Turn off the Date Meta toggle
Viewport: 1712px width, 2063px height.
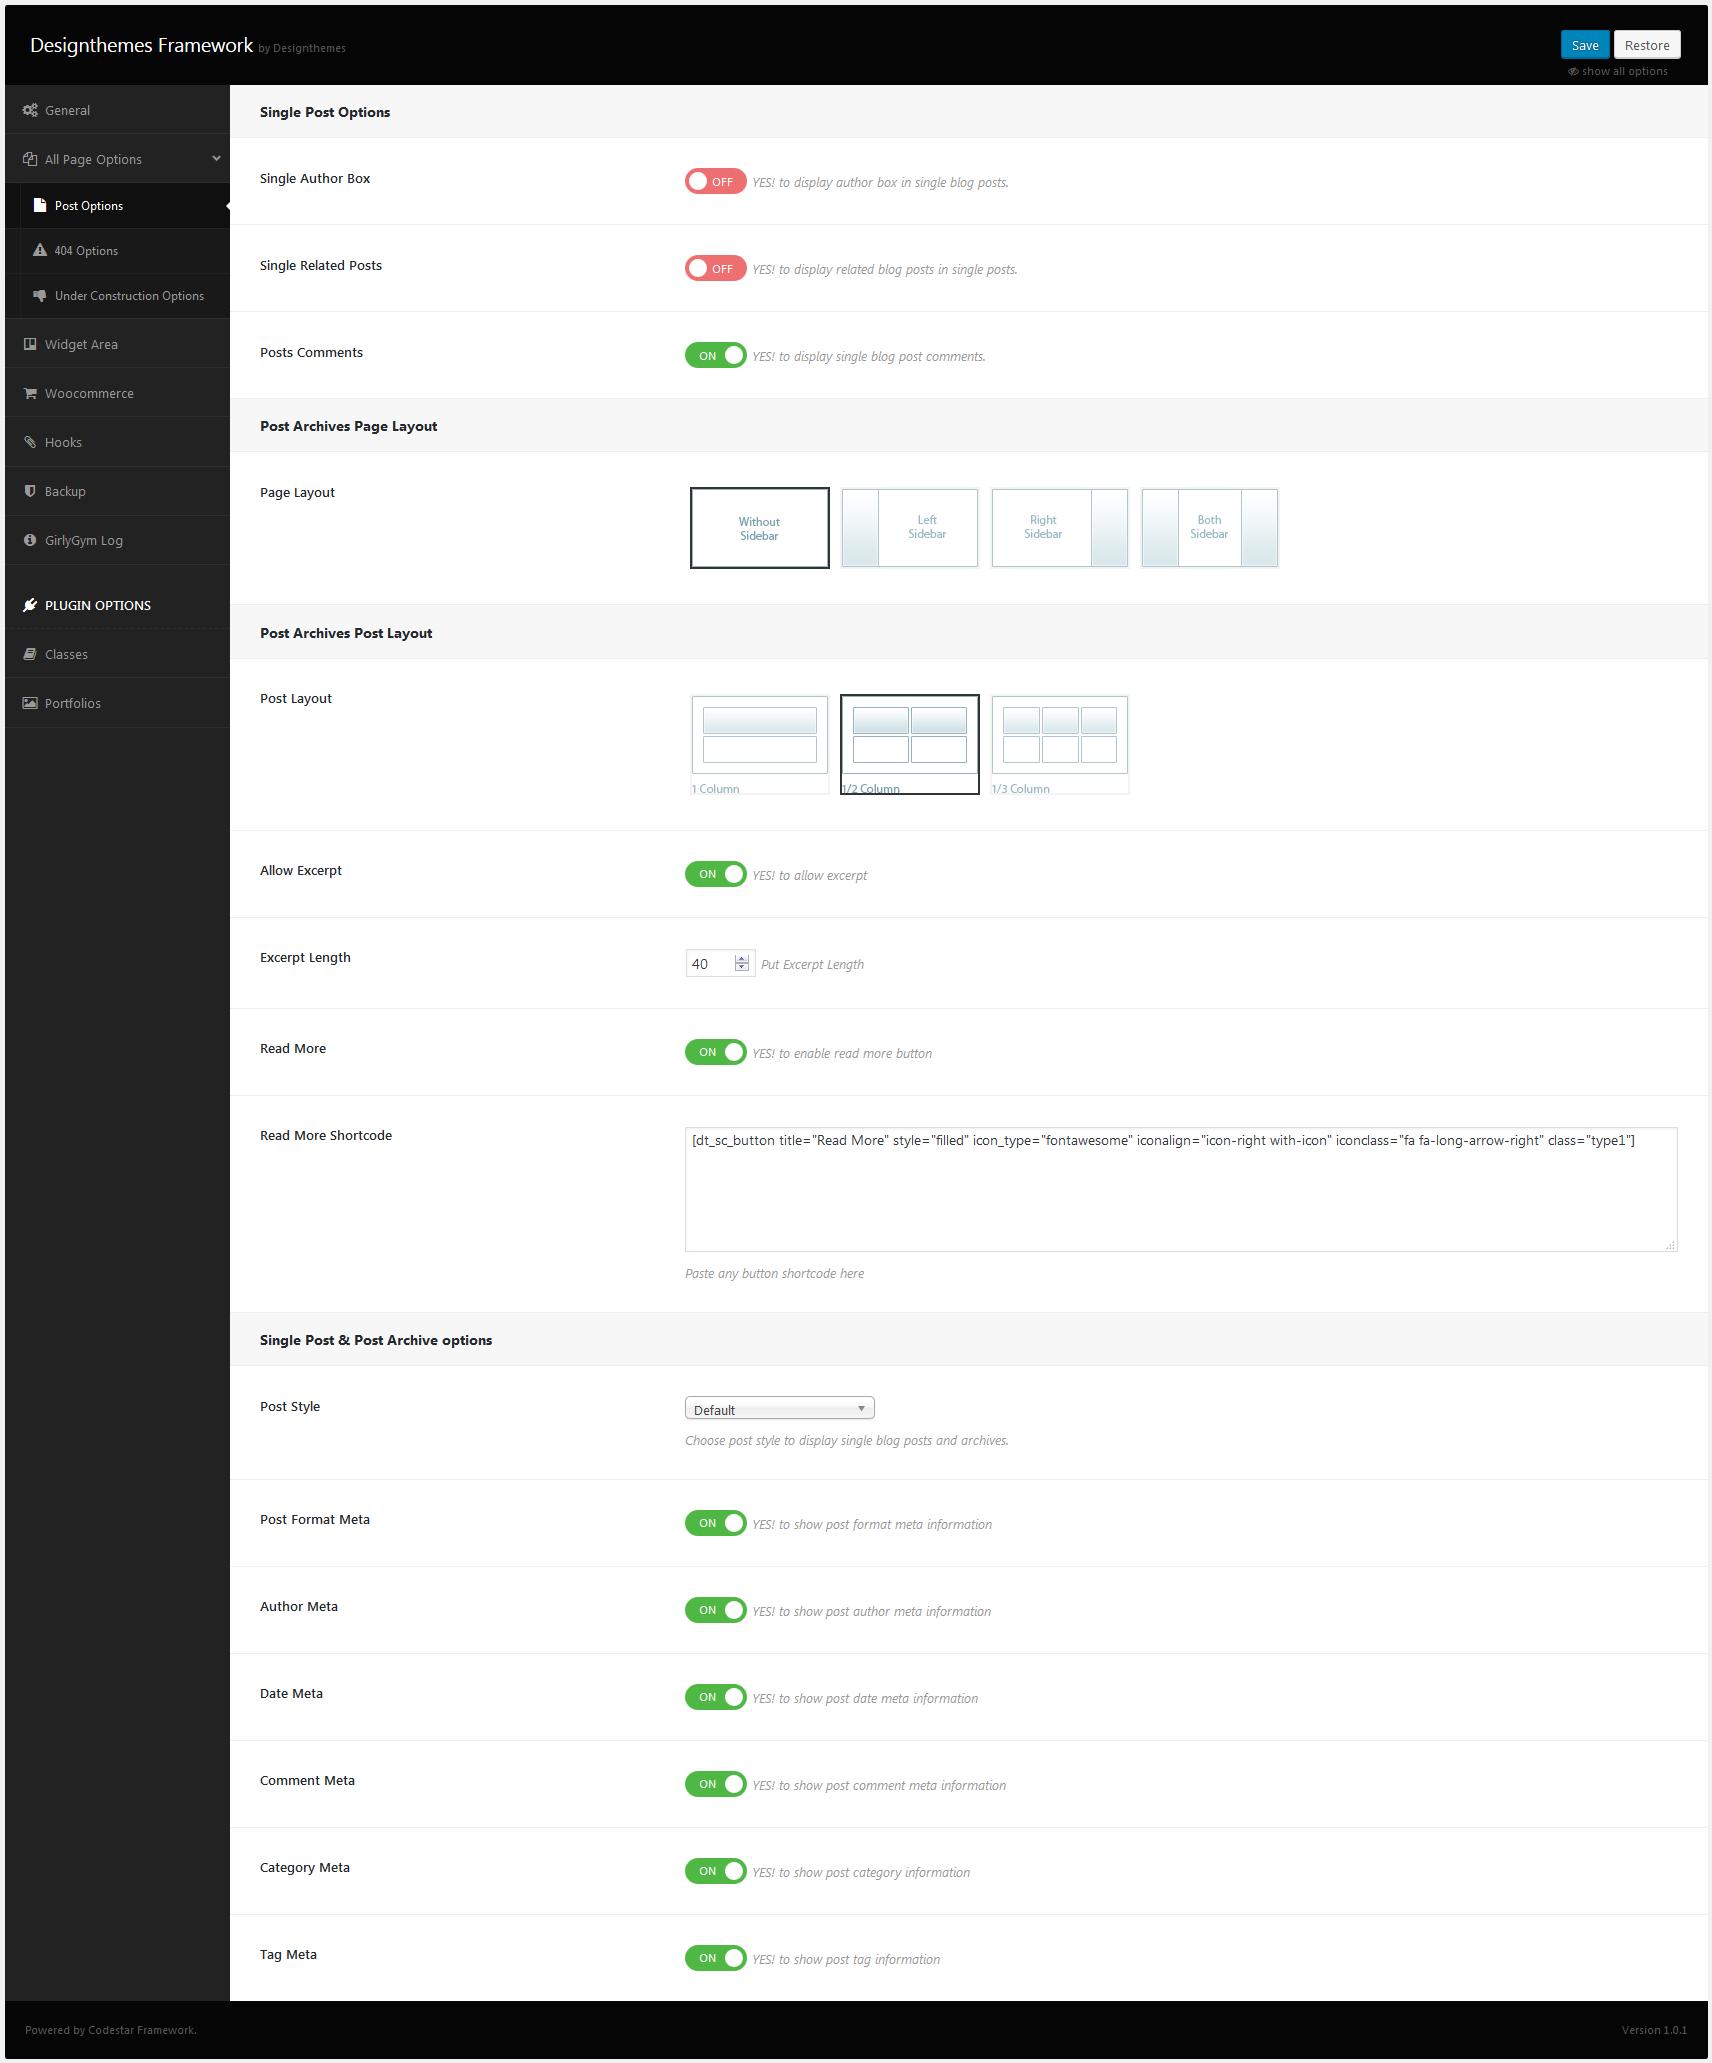point(715,1697)
